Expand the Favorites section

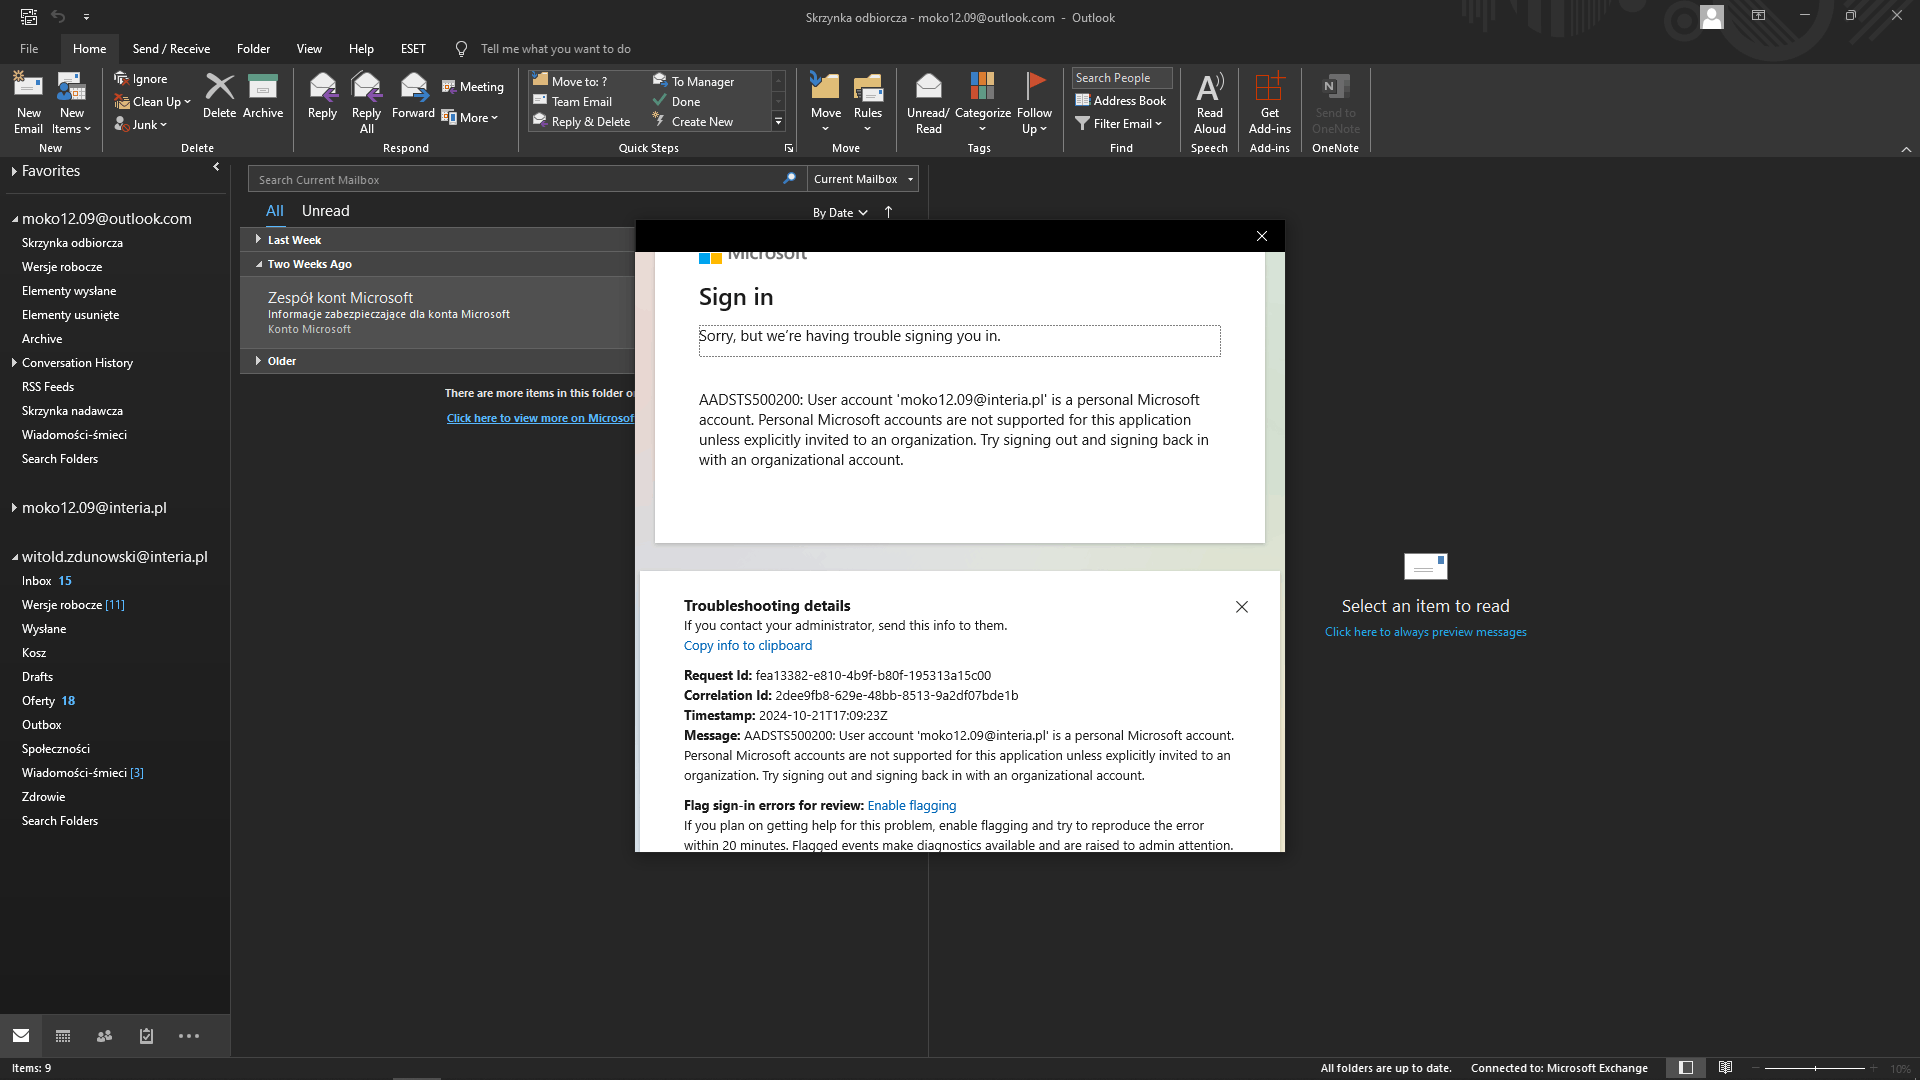tap(14, 171)
